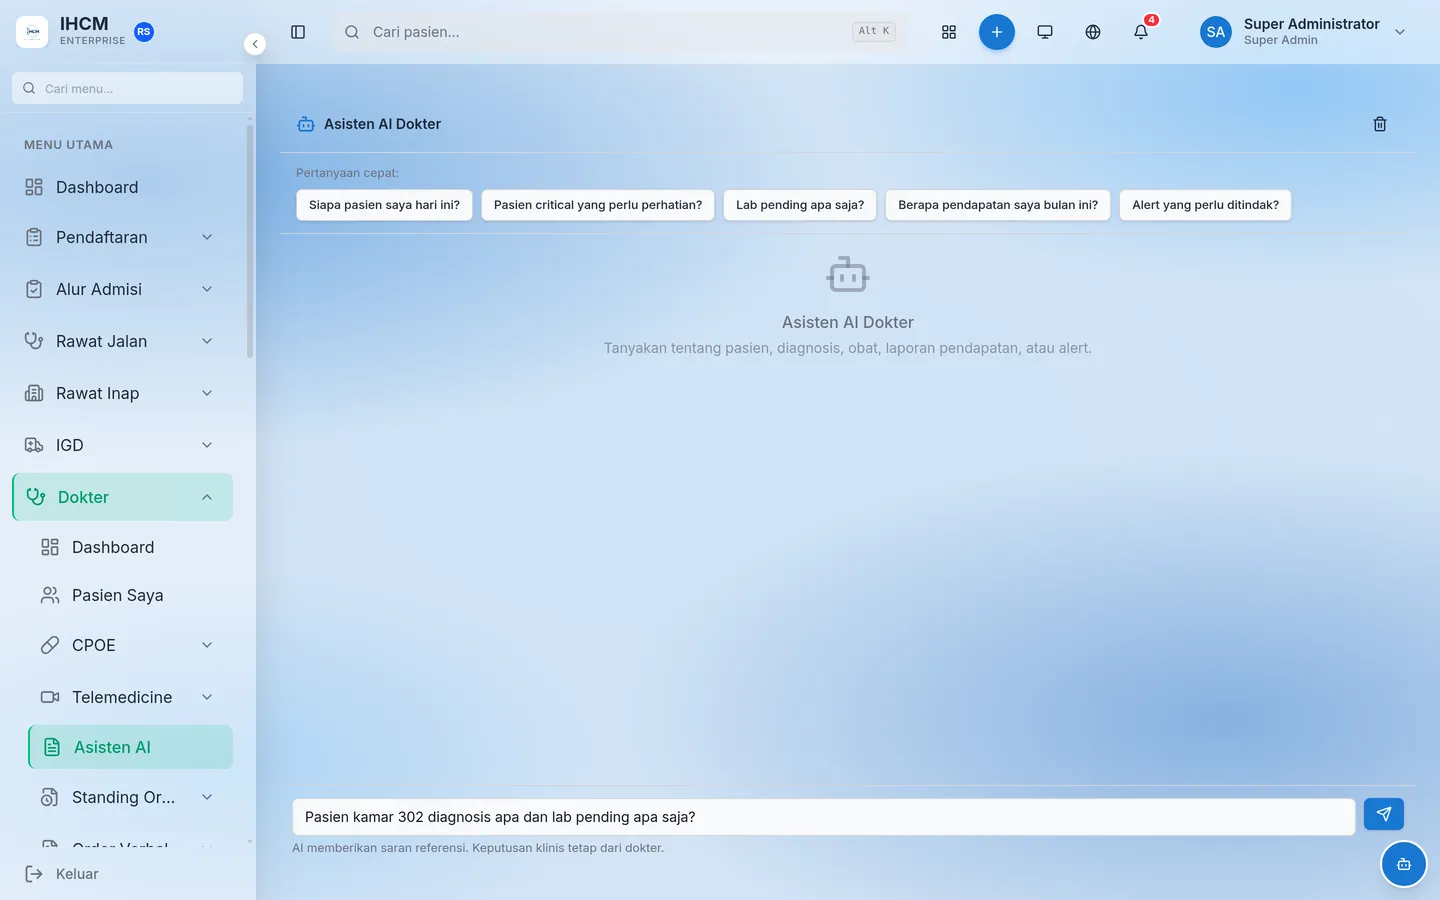
Task: Expand the Pendaftaran menu
Action: (x=122, y=237)
